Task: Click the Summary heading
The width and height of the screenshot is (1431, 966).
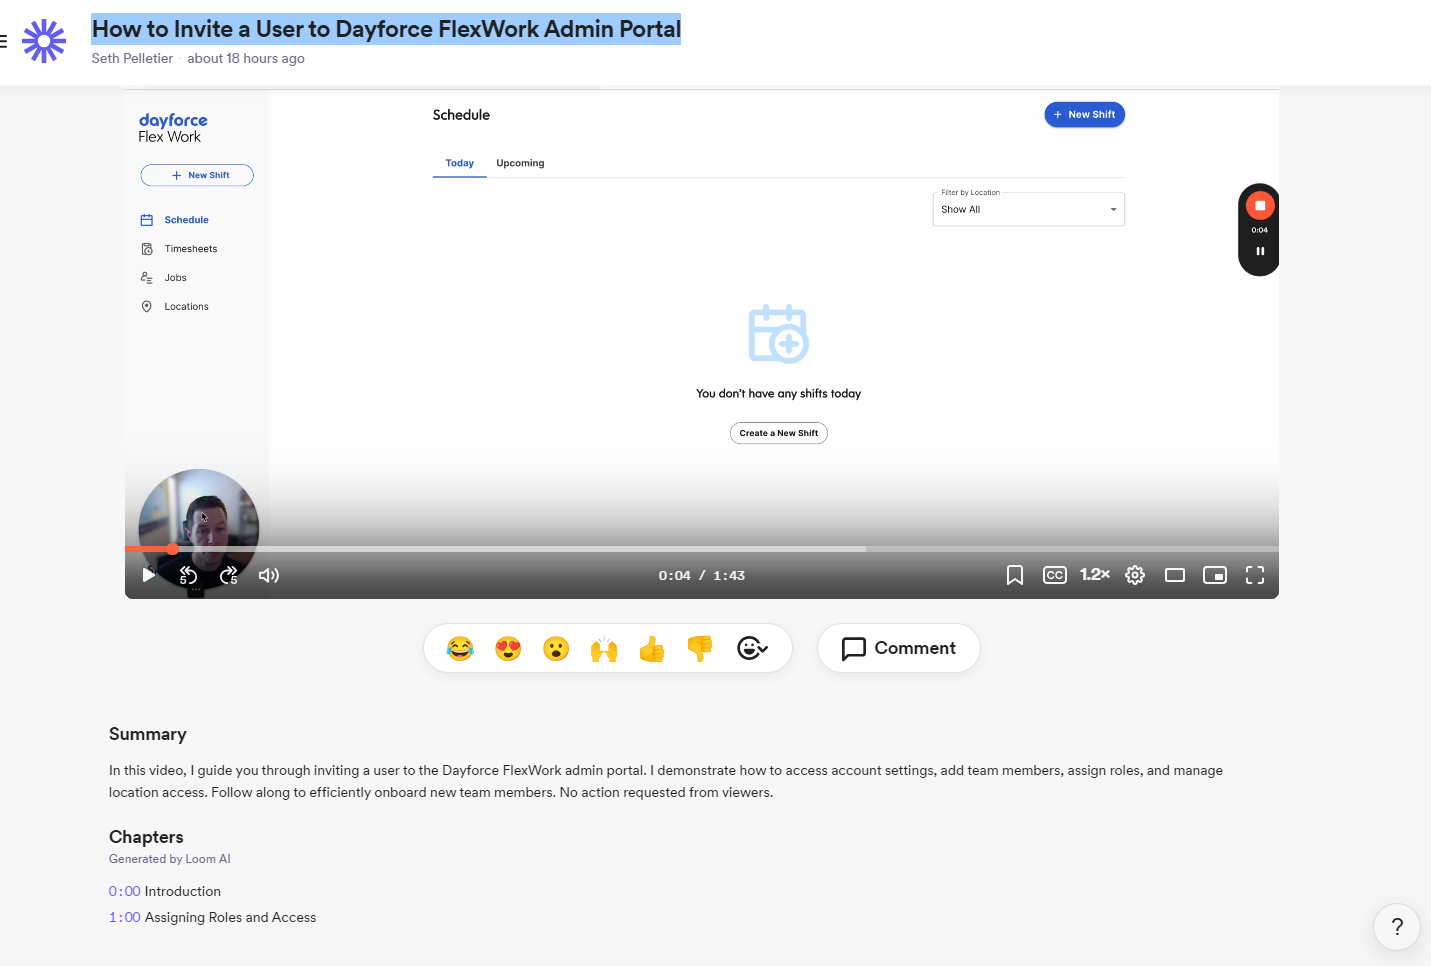Action: 148,734
